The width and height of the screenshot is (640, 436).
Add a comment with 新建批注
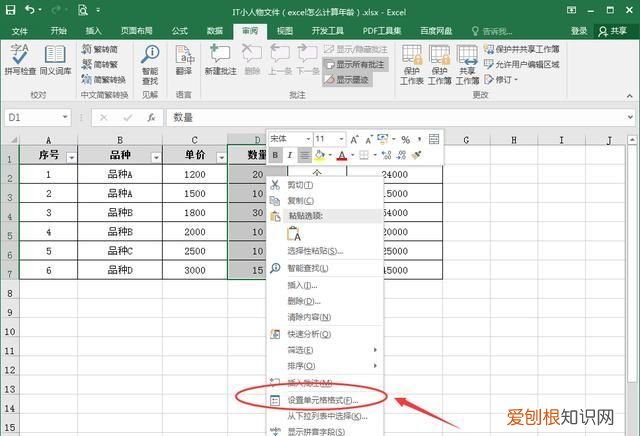coord(220,60)
